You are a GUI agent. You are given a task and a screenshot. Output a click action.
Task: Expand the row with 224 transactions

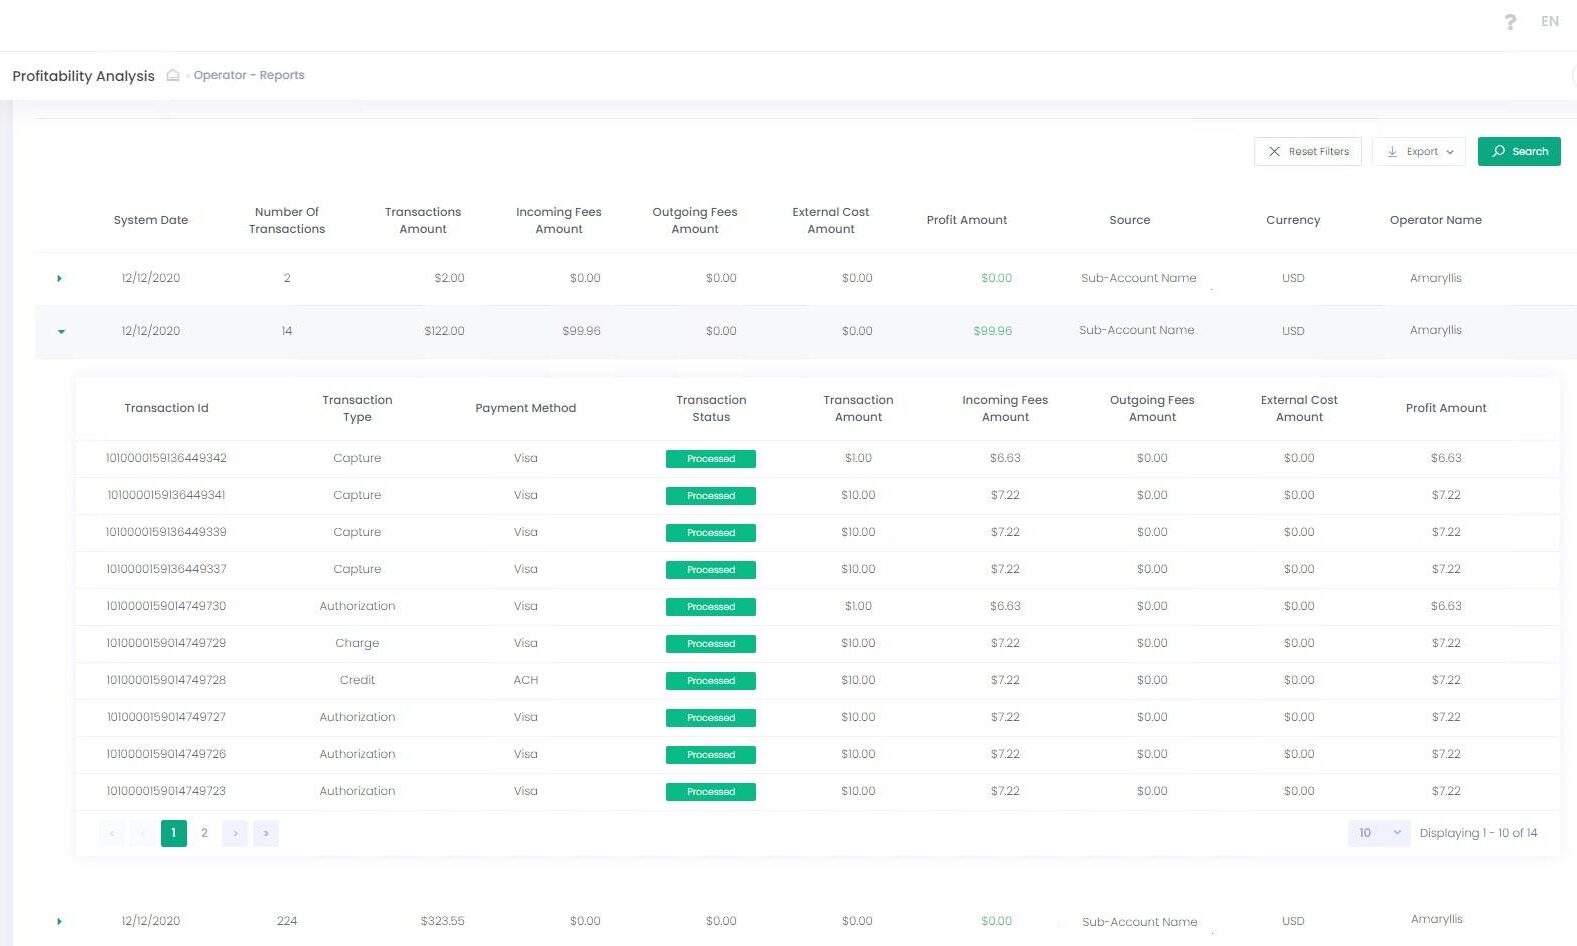tap(60, 921)
